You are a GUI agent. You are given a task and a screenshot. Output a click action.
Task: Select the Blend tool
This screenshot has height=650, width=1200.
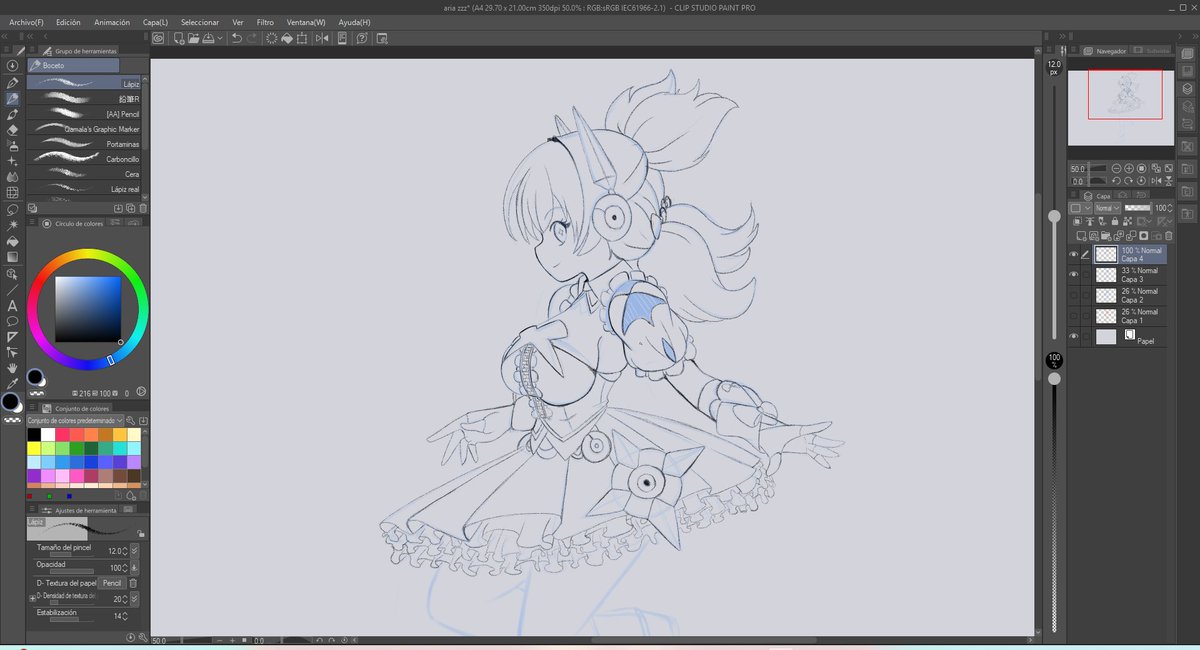12,176
